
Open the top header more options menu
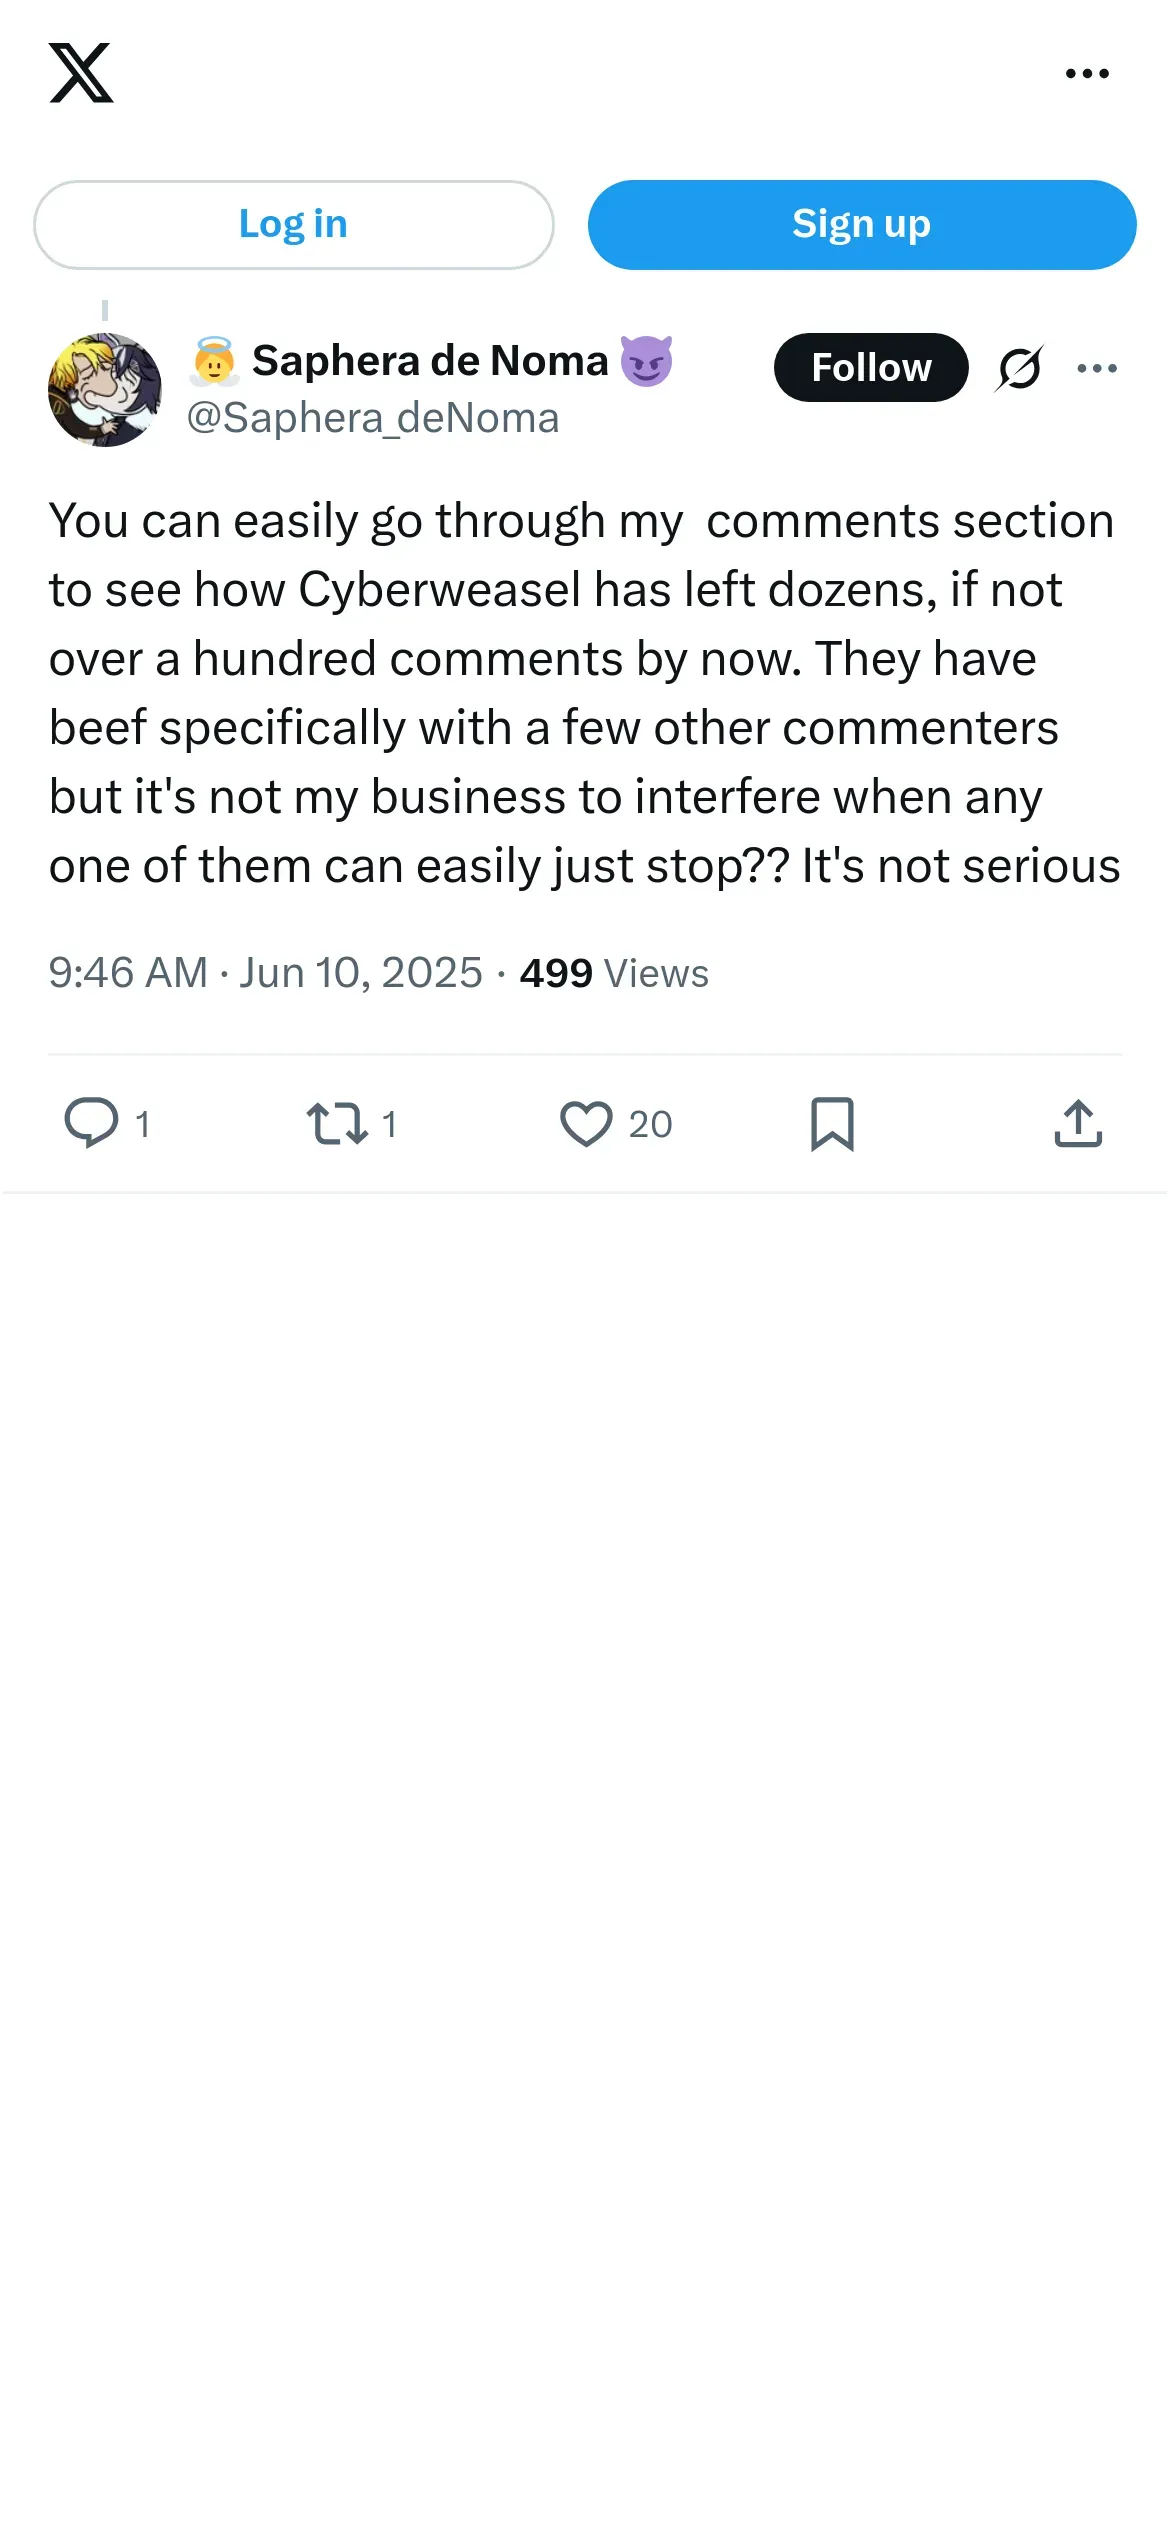(x=1087, y=73)
